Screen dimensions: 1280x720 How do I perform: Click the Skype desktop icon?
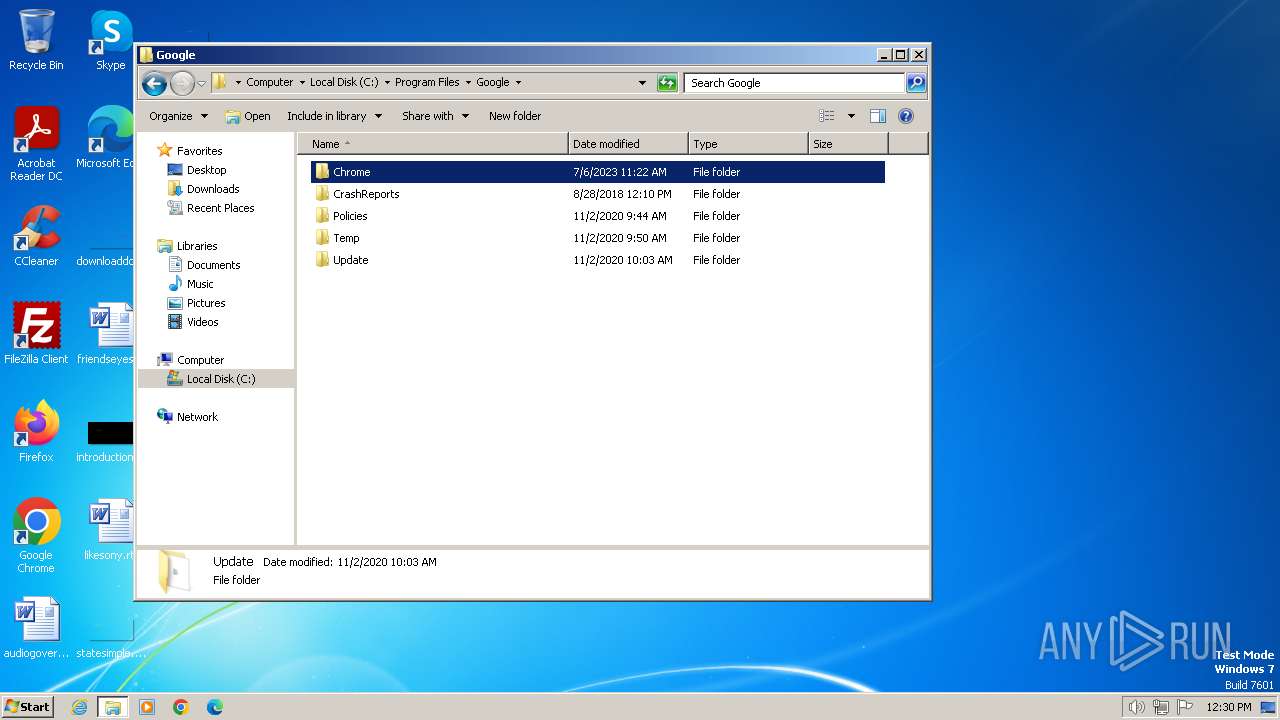[x=110, y=40]
